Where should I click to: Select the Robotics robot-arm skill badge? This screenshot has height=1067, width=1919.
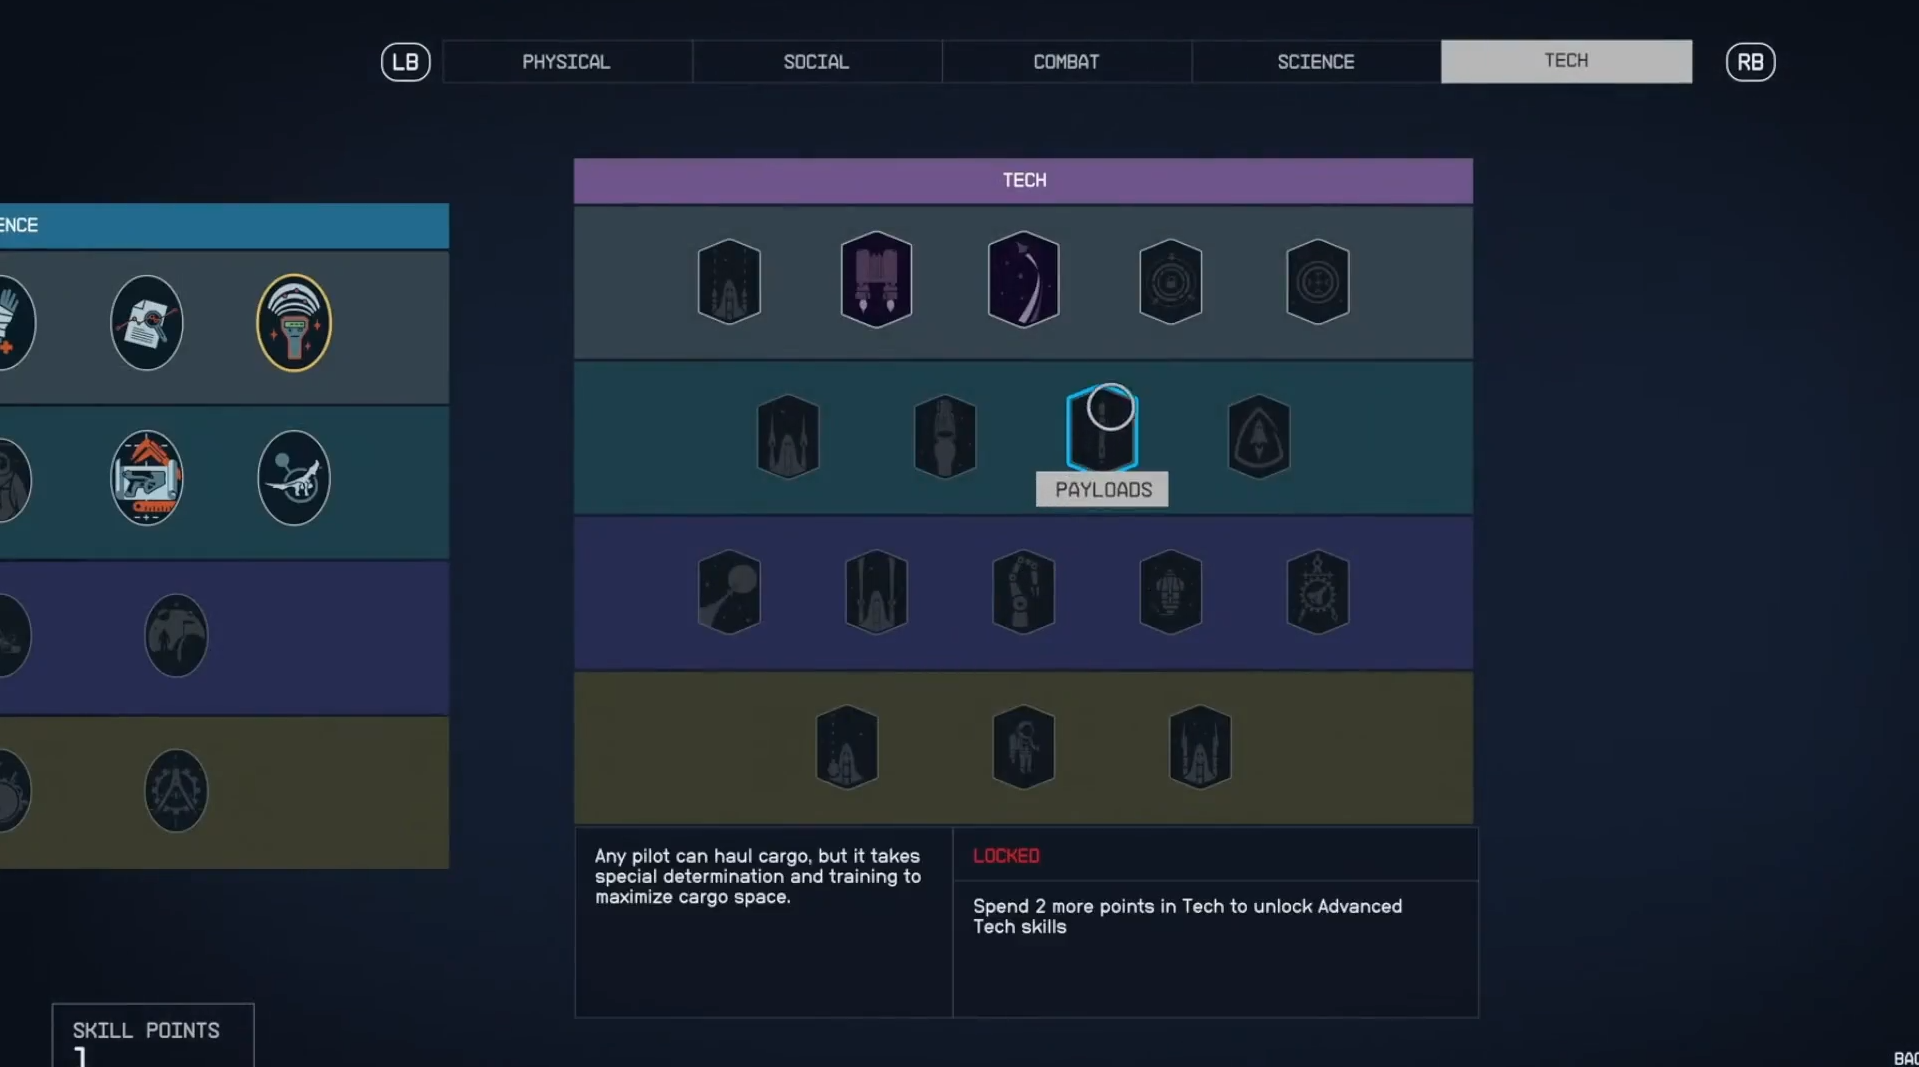tap(1023, 591)
